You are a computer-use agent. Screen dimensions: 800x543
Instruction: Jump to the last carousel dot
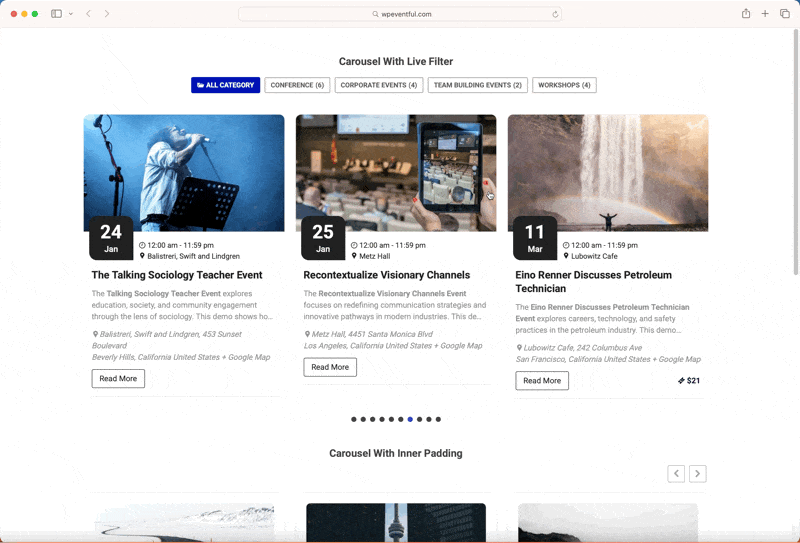(x=438, y=419)
